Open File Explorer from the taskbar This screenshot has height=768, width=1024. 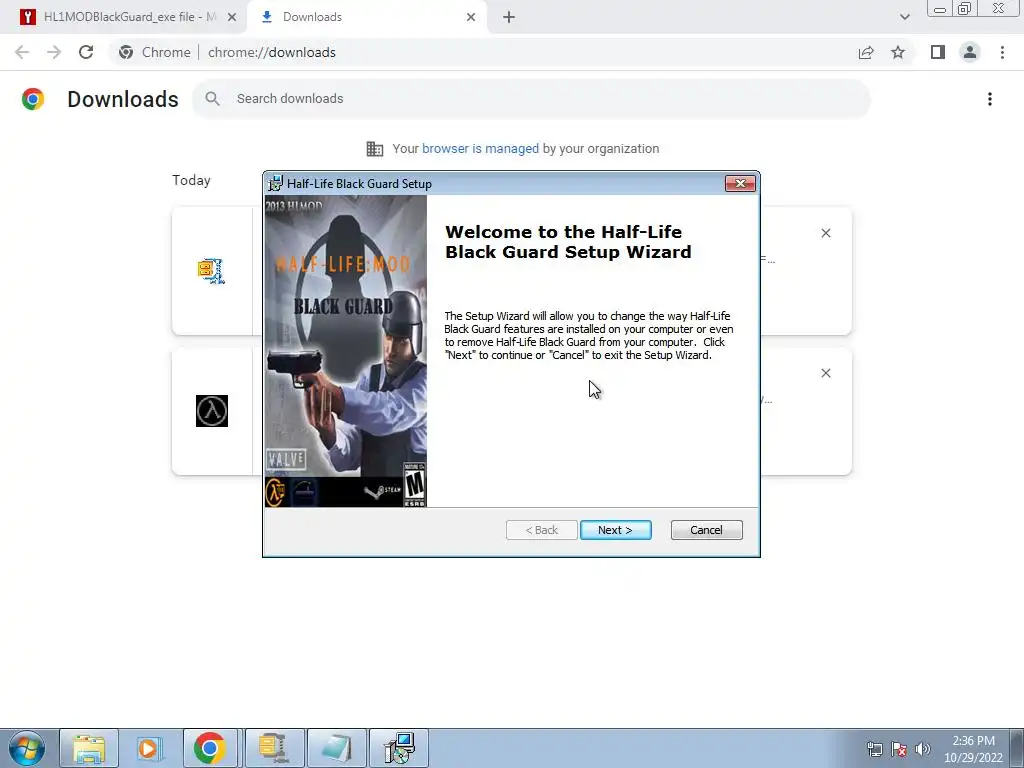coord(89,748)
